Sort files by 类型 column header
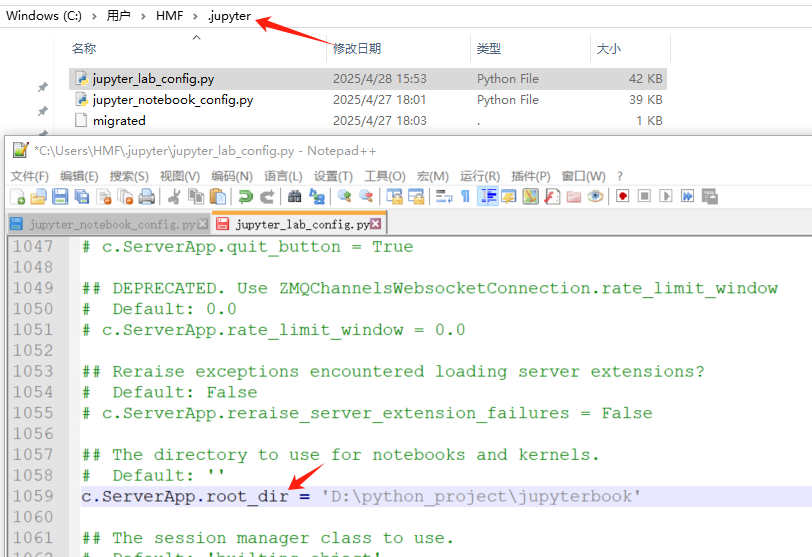The height and width of the screenshot is (557, 812). [x=488, y=49]
